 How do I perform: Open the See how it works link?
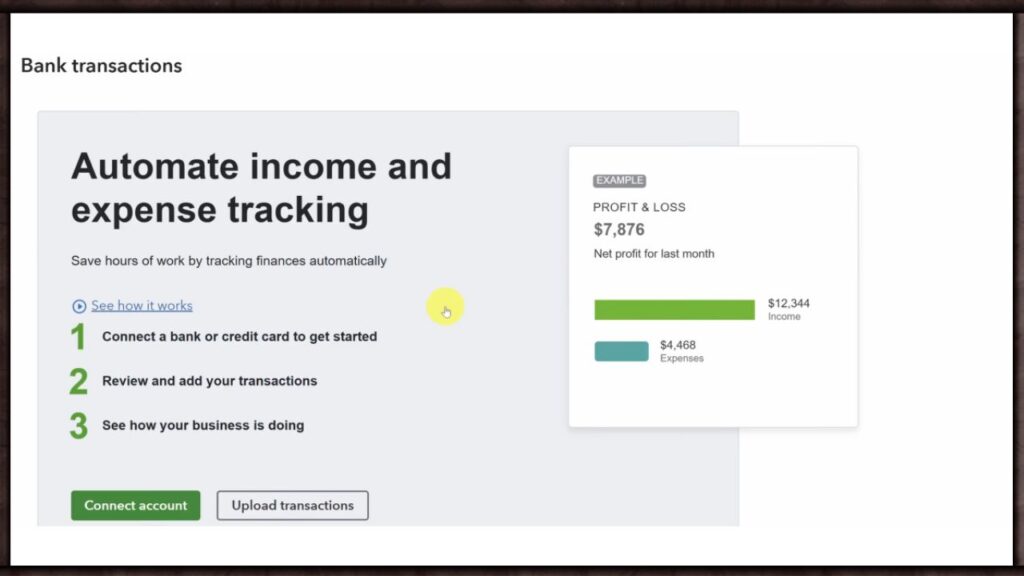coord(142,306)
